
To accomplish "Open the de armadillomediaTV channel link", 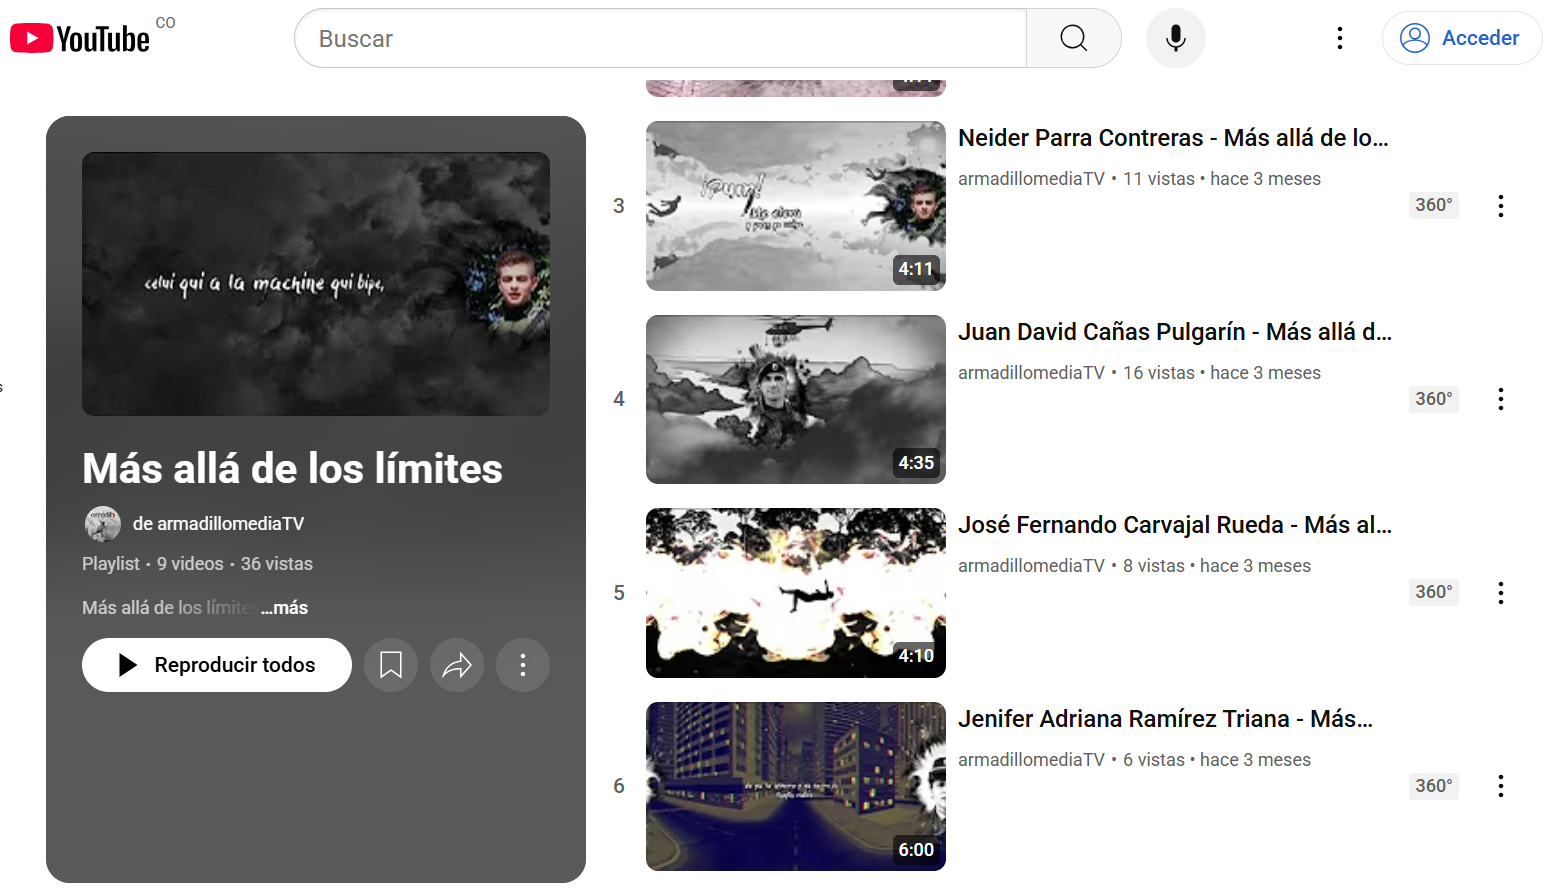I will coord(218,524).
